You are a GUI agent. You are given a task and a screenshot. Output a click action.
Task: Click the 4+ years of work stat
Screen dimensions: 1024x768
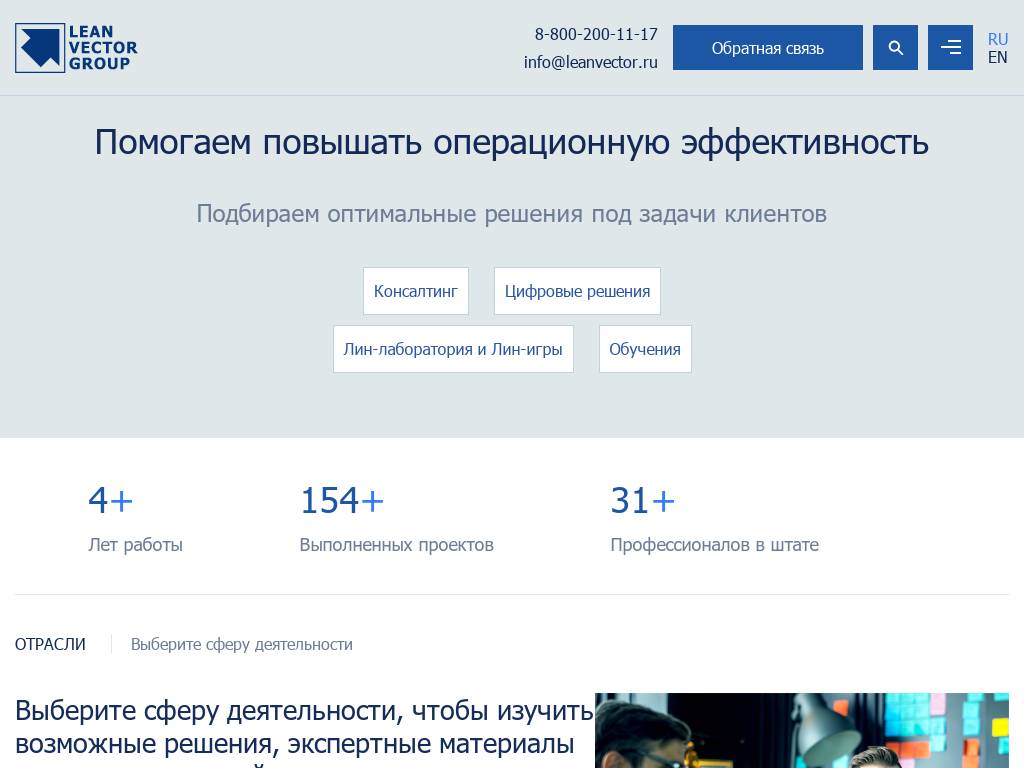(111, 500)
